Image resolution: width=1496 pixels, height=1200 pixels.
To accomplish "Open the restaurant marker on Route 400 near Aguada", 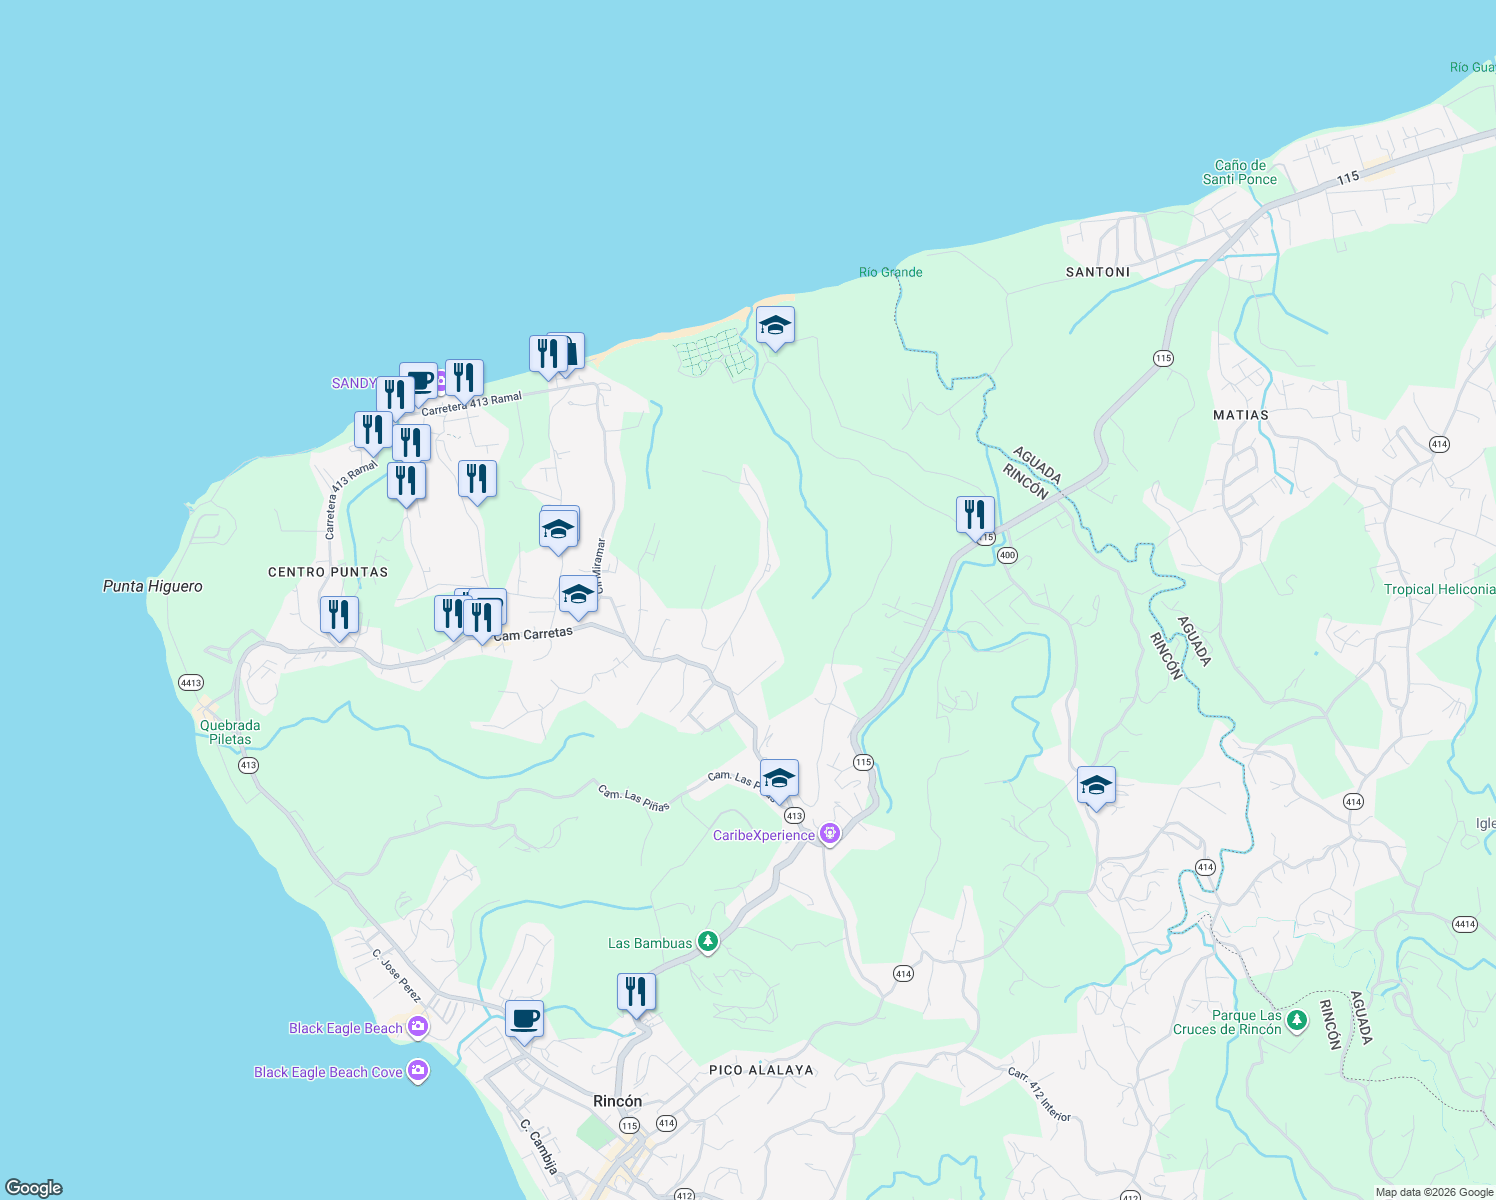I will click(x=973, y=515).
